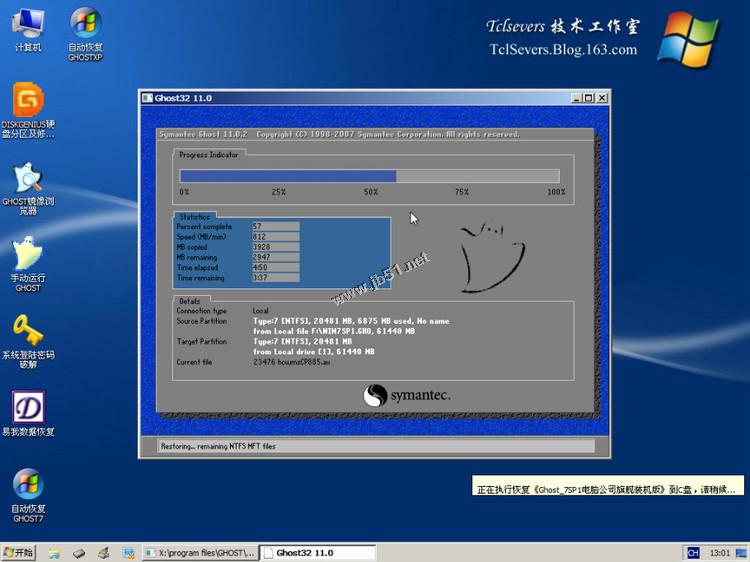750x562 pixels.
Task: Click the MB remaining value 2947
Action: [276, 257]
